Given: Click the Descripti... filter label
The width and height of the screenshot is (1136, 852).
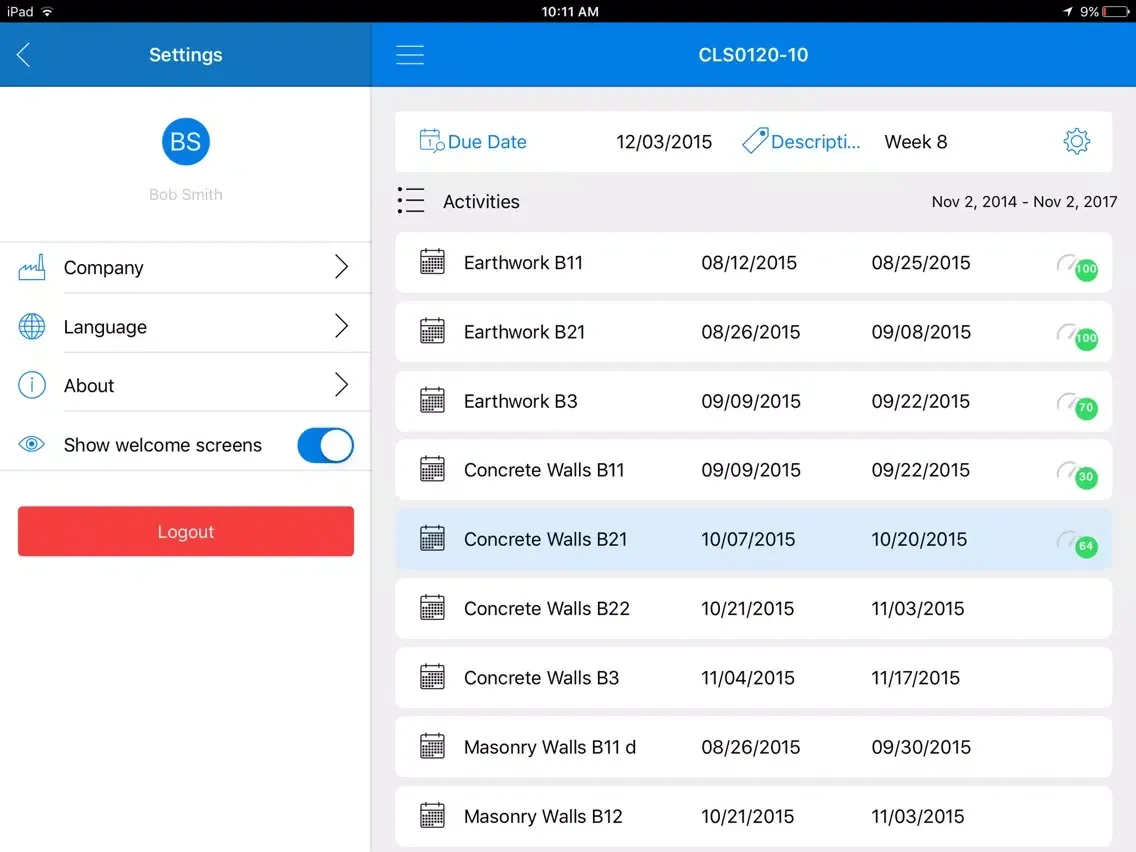Looking at the screenshot, I should pos(815,142).
